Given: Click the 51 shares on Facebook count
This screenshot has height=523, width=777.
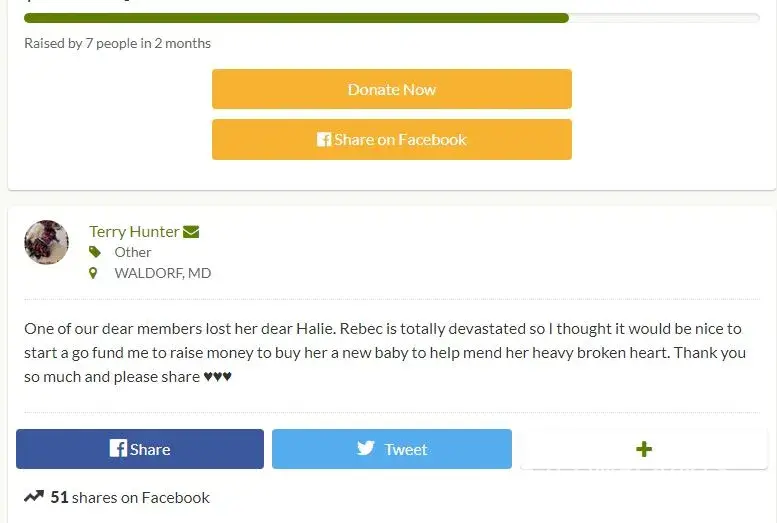Looking at the screenshot, I should click(x=130, y=497).
